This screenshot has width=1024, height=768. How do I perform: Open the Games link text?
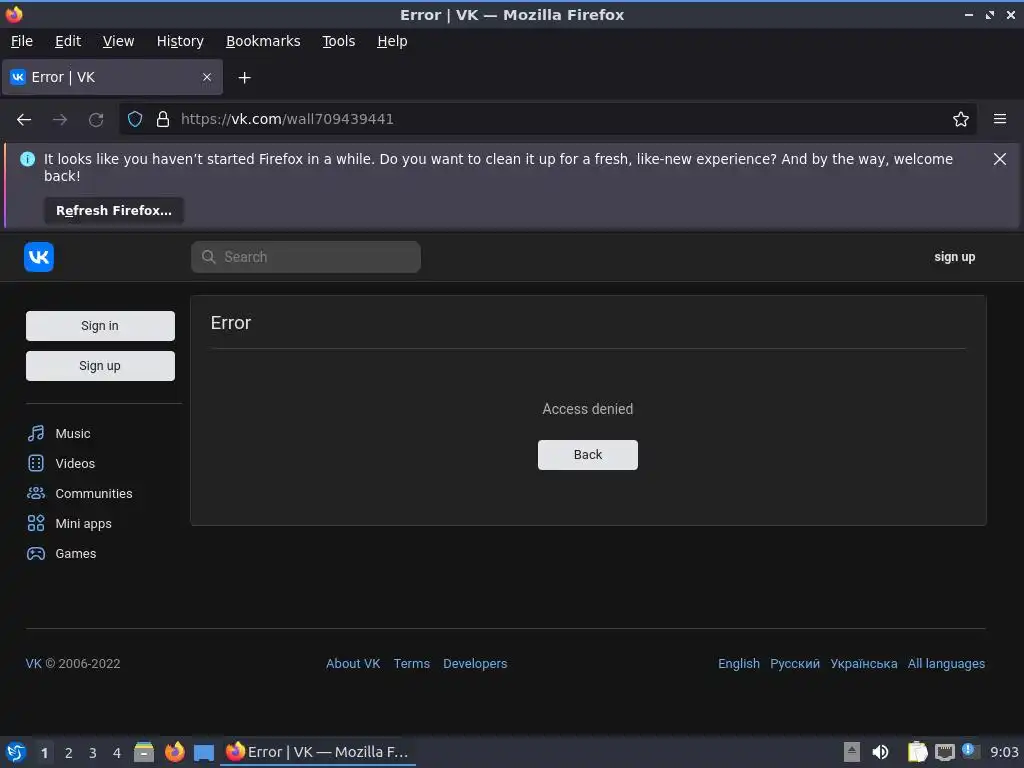(x=76, y=554)
